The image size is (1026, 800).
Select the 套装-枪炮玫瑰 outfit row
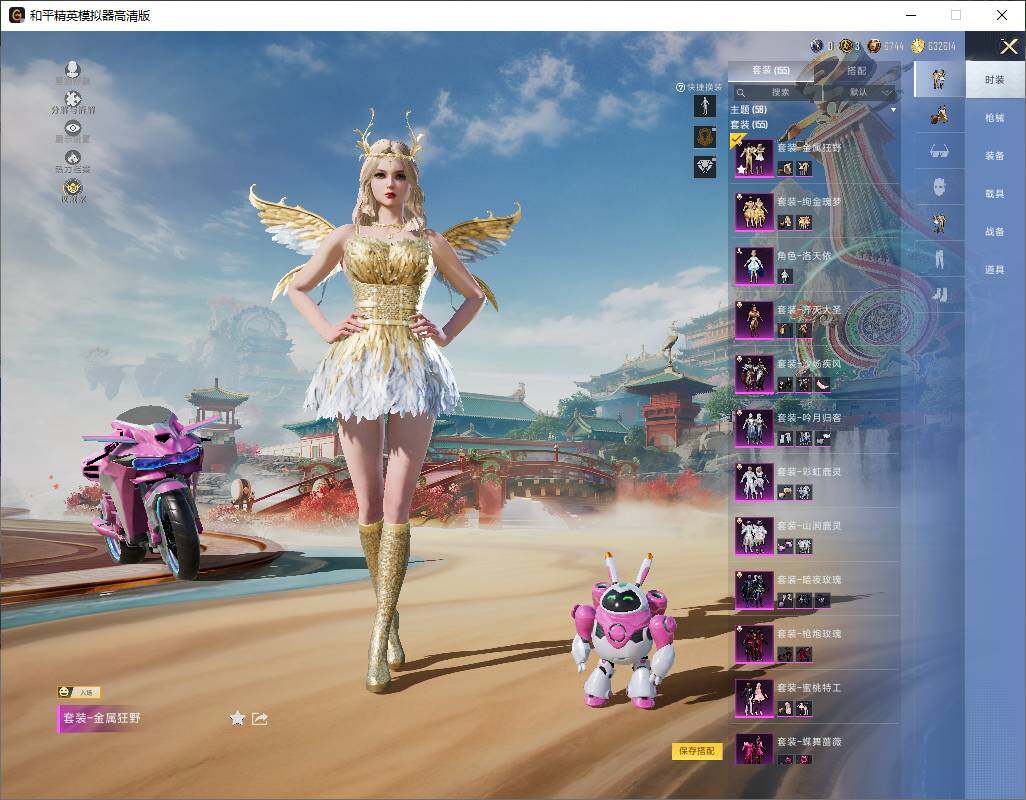pyautogui.click(x=814, y=644)
